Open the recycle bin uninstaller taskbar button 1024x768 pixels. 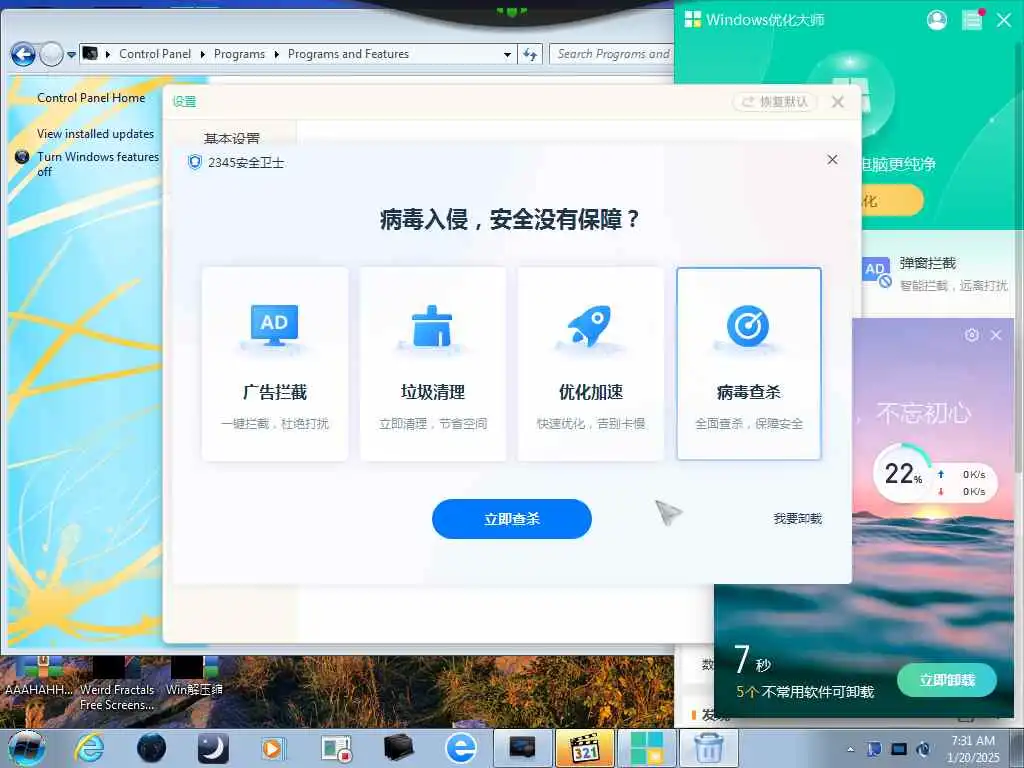(x=708, y=748)
